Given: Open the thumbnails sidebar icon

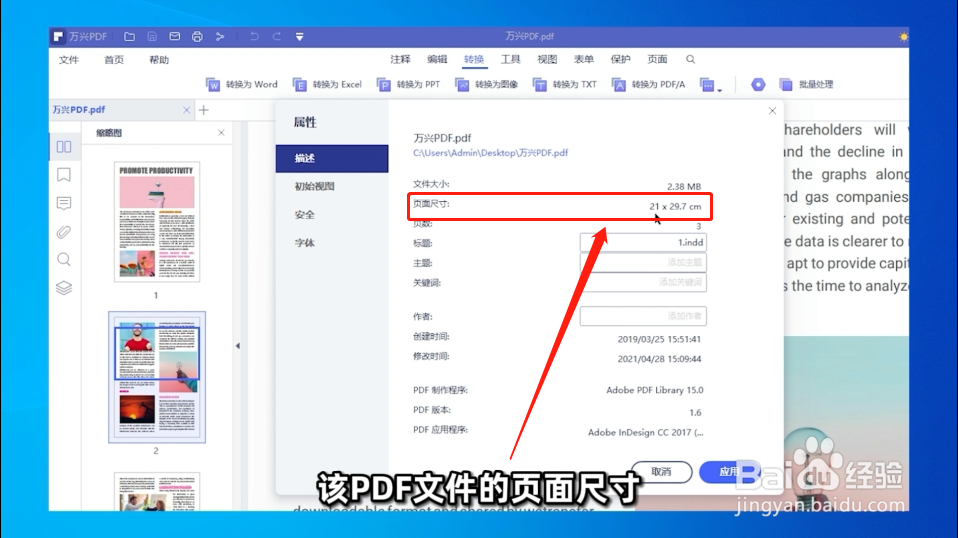Looking at the screenshot, I should point(64,147).
